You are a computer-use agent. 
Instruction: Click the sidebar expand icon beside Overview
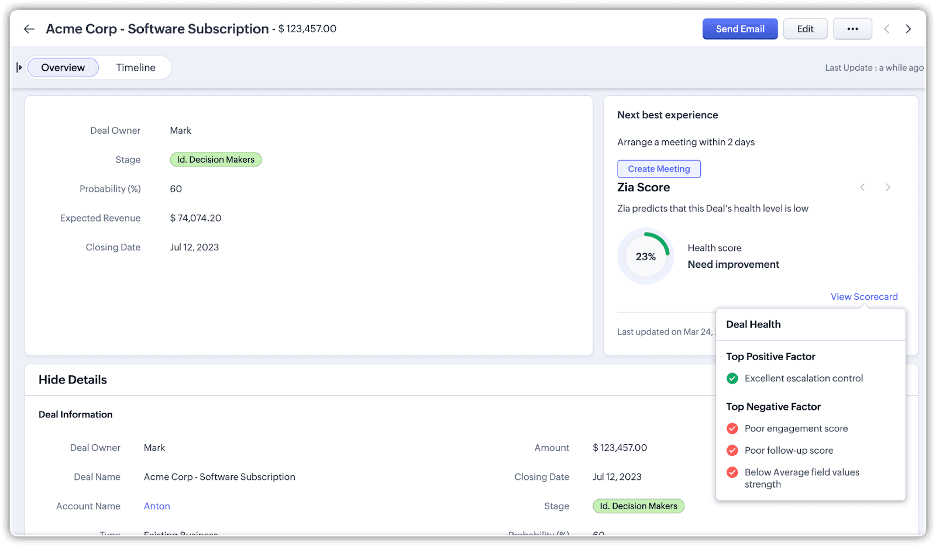[x=19, y=67]
